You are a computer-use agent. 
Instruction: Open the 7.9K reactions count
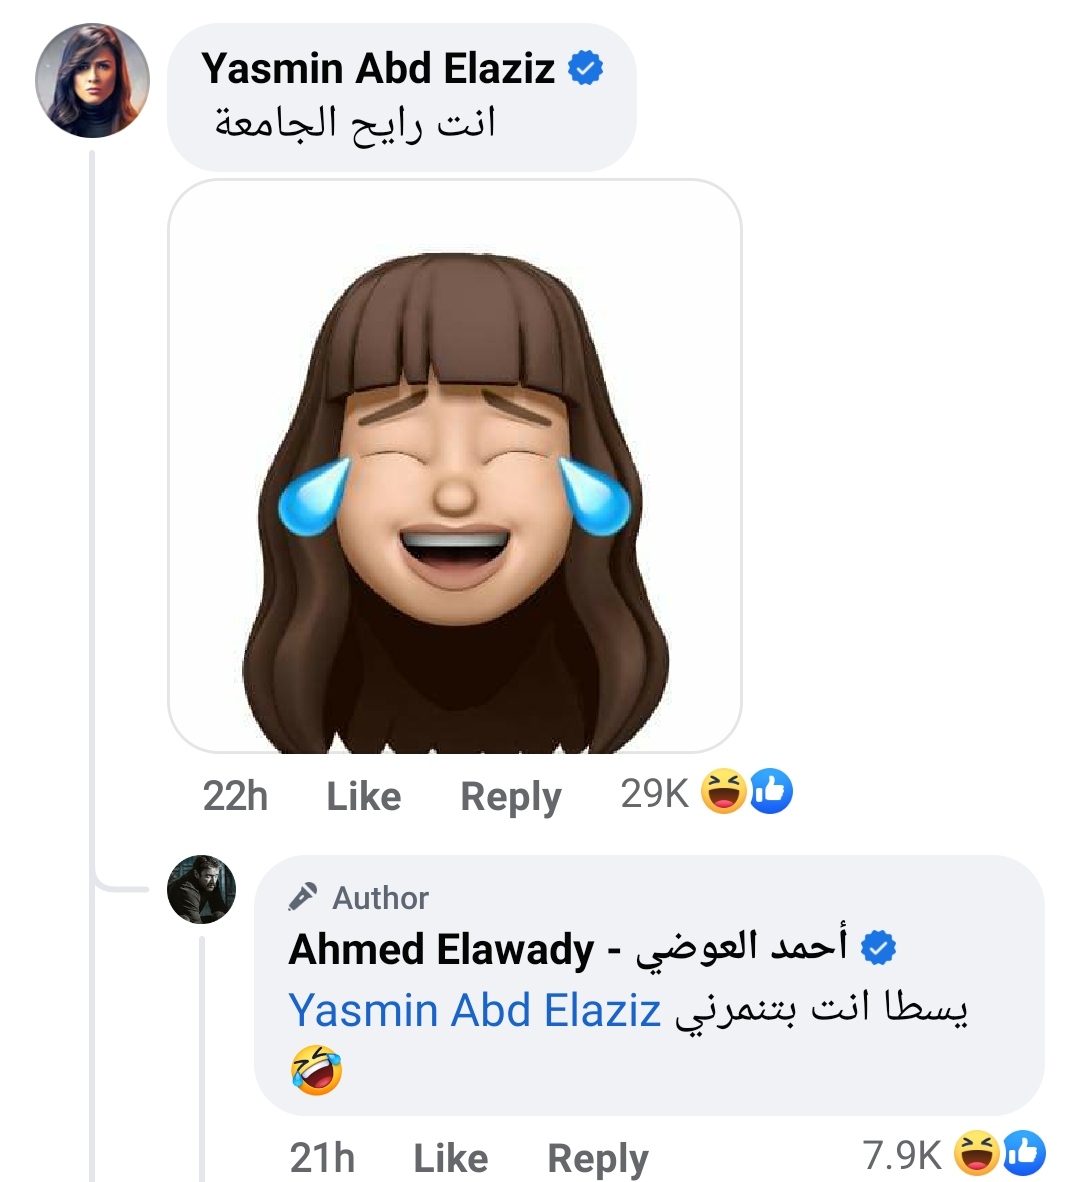point(901,1154)
